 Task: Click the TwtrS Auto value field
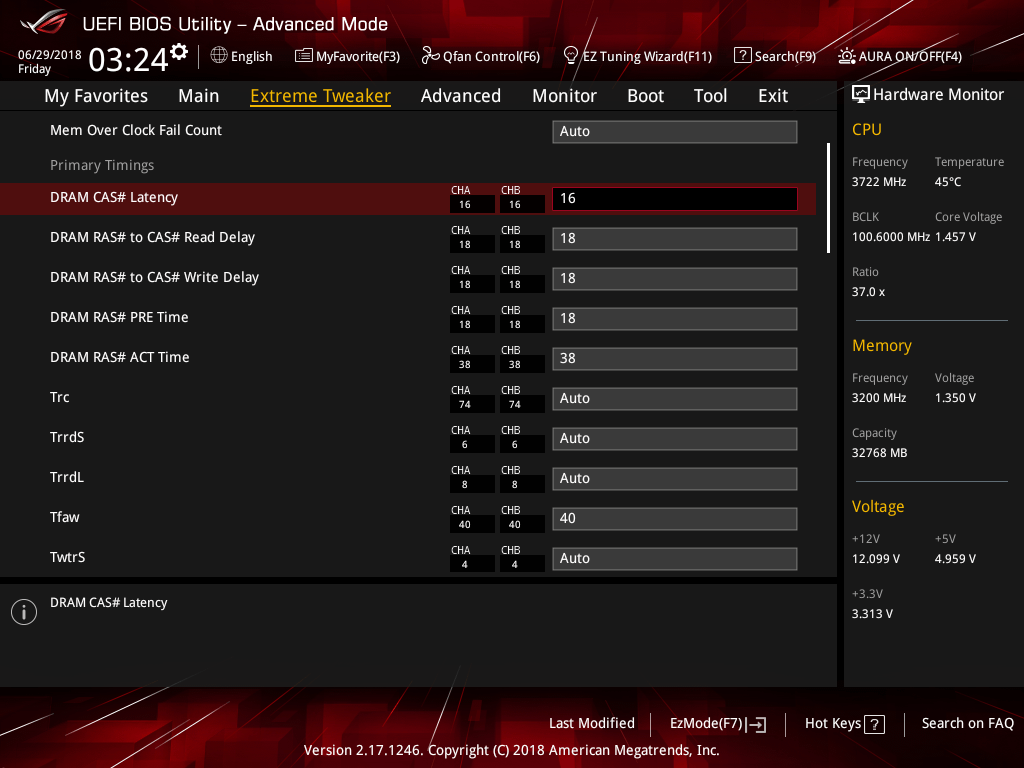(x=675, y=558)
